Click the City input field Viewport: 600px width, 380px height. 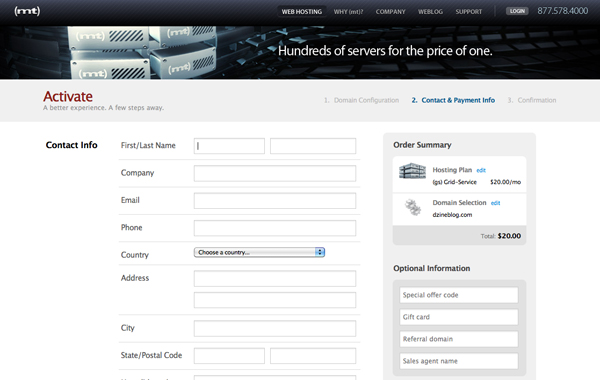pyautogui.click(x=275, y=328)
